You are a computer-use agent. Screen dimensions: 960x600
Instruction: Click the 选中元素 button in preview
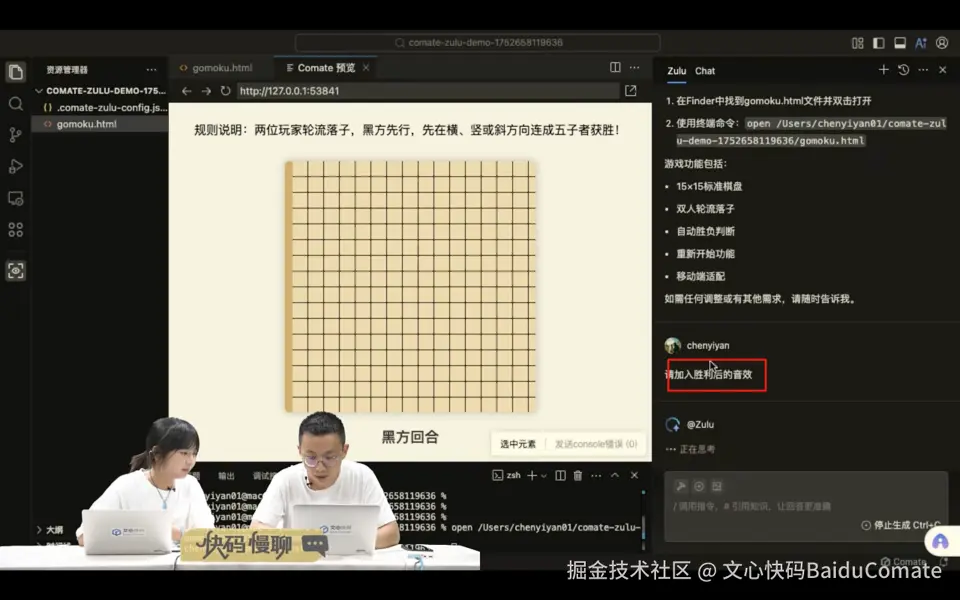tap(518, 444)
